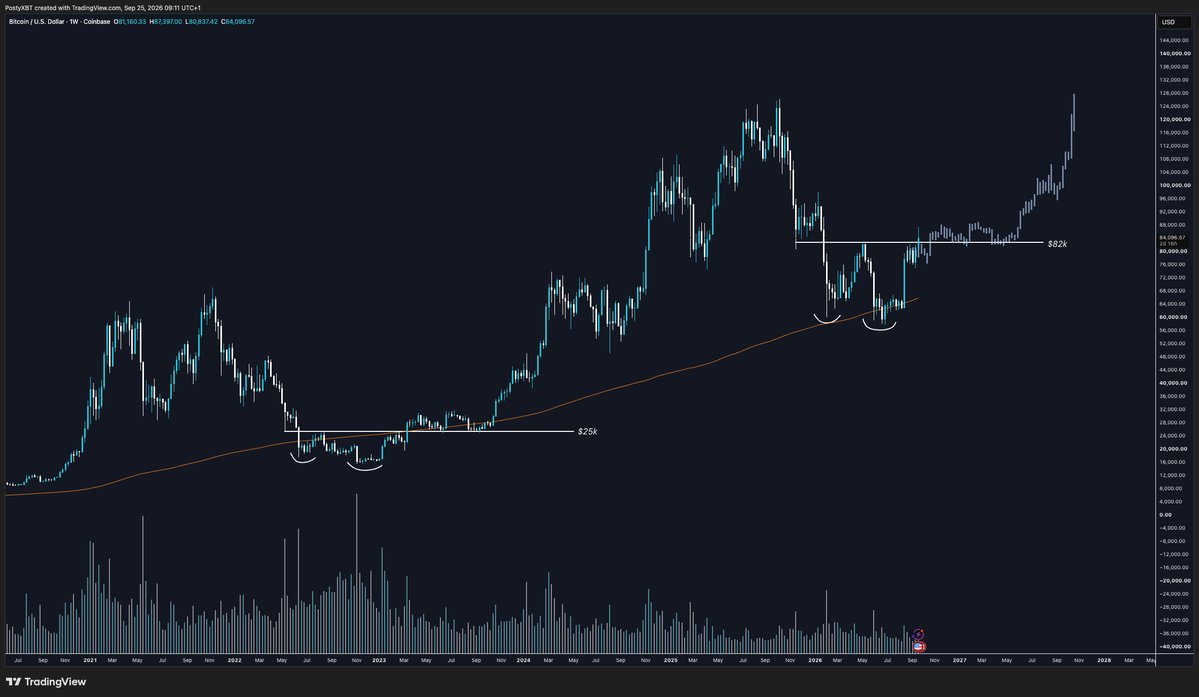Select the $25k text label

coord(587,432)
